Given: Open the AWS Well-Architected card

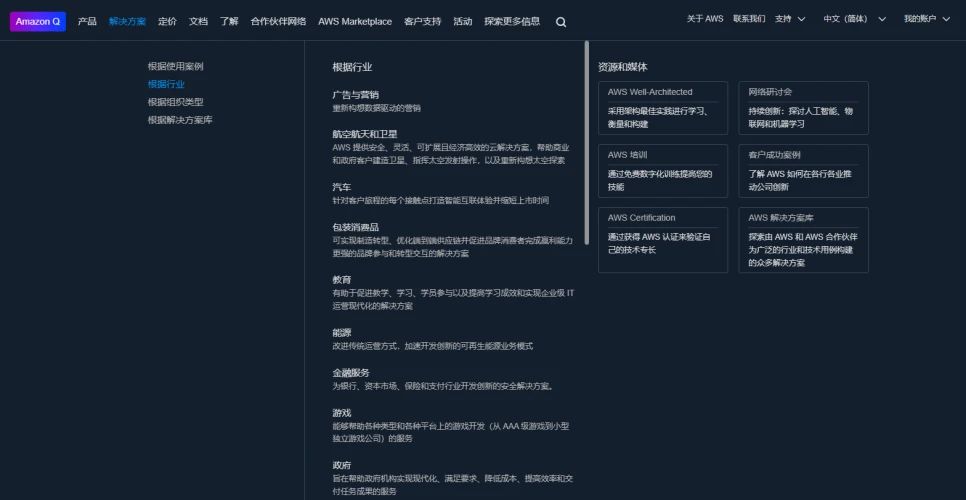Looking at the screenshot, I should [x=663, y=108].
